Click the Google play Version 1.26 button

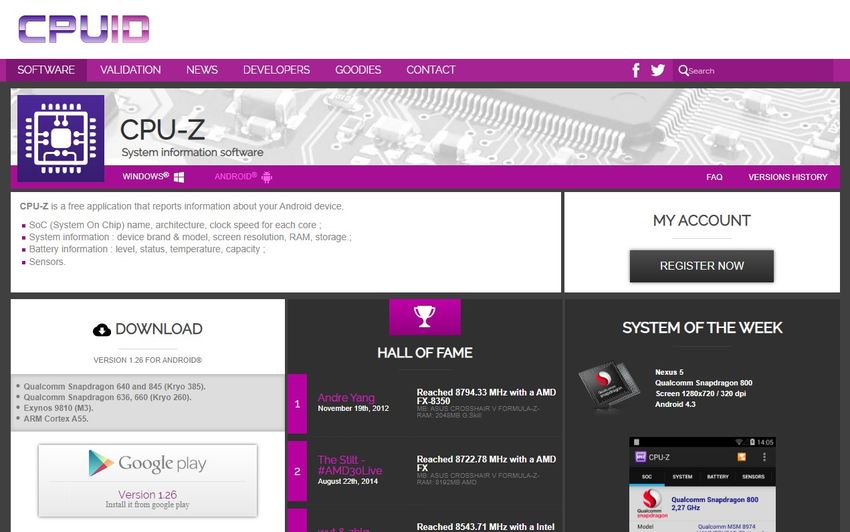(x=147, y=480)
